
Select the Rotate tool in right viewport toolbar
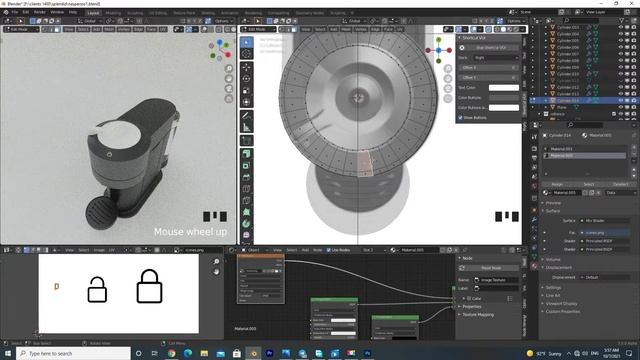coord(247,79)
